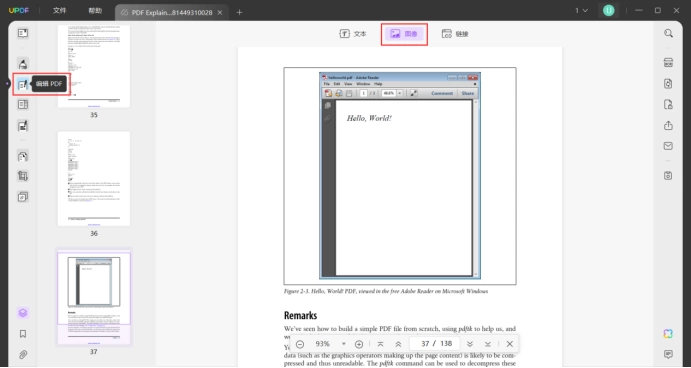Open the 文件 menu

(x=59, y=11)
